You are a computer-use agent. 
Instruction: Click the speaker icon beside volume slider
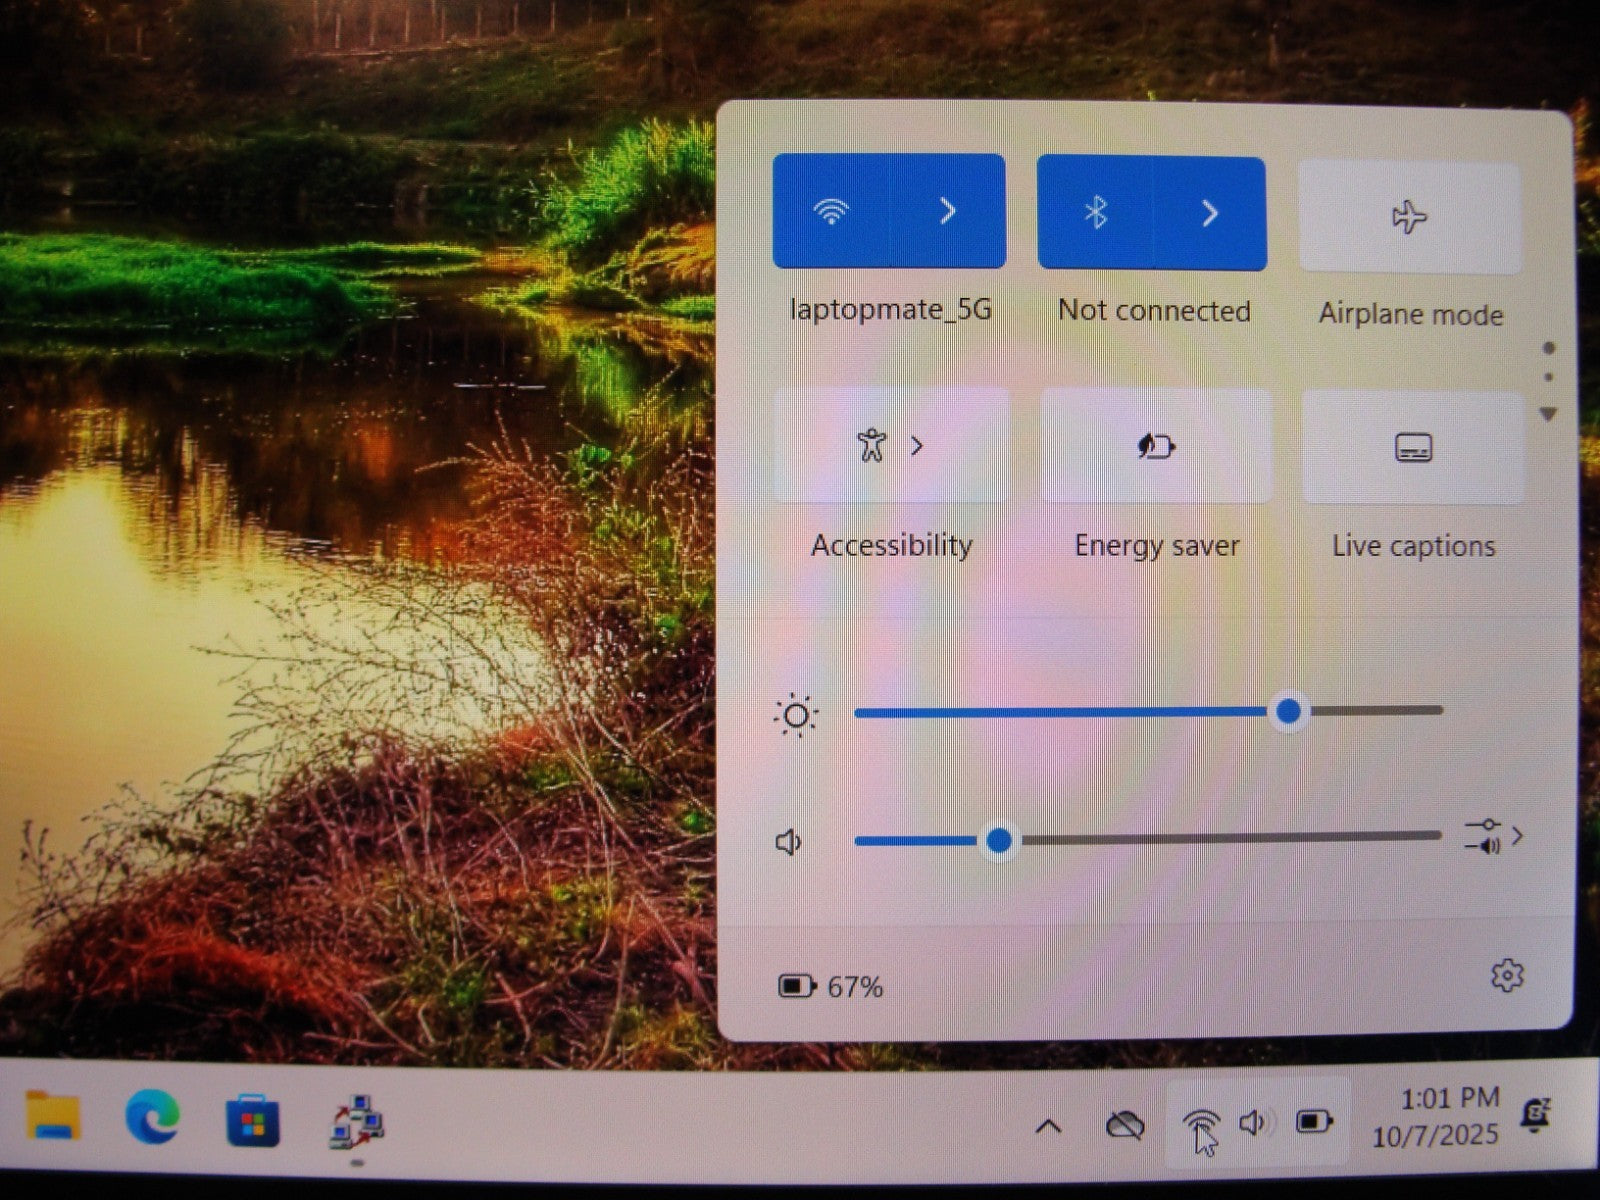(x=789, y=842)
